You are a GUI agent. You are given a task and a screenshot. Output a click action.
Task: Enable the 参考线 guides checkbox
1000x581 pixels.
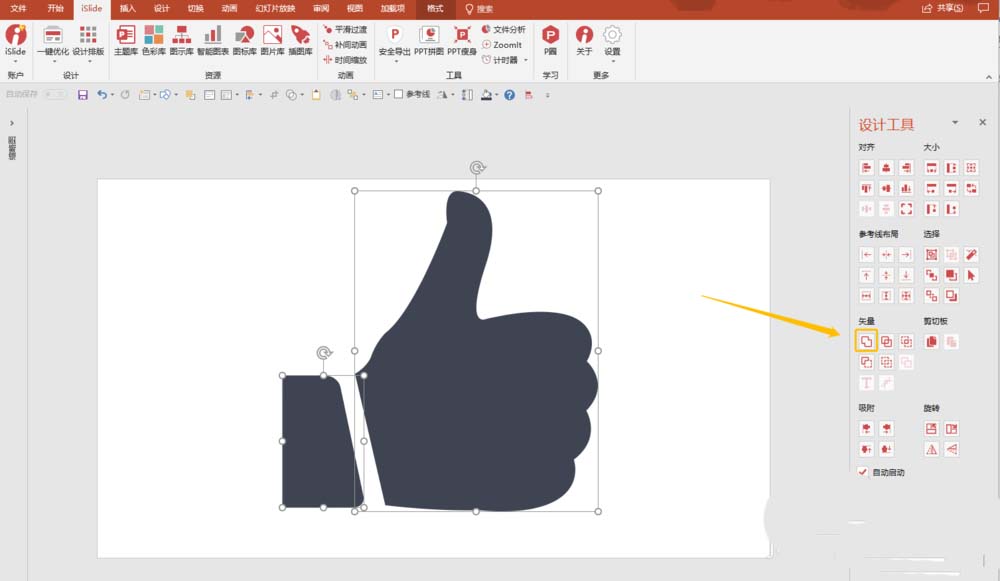click(399, 94)
